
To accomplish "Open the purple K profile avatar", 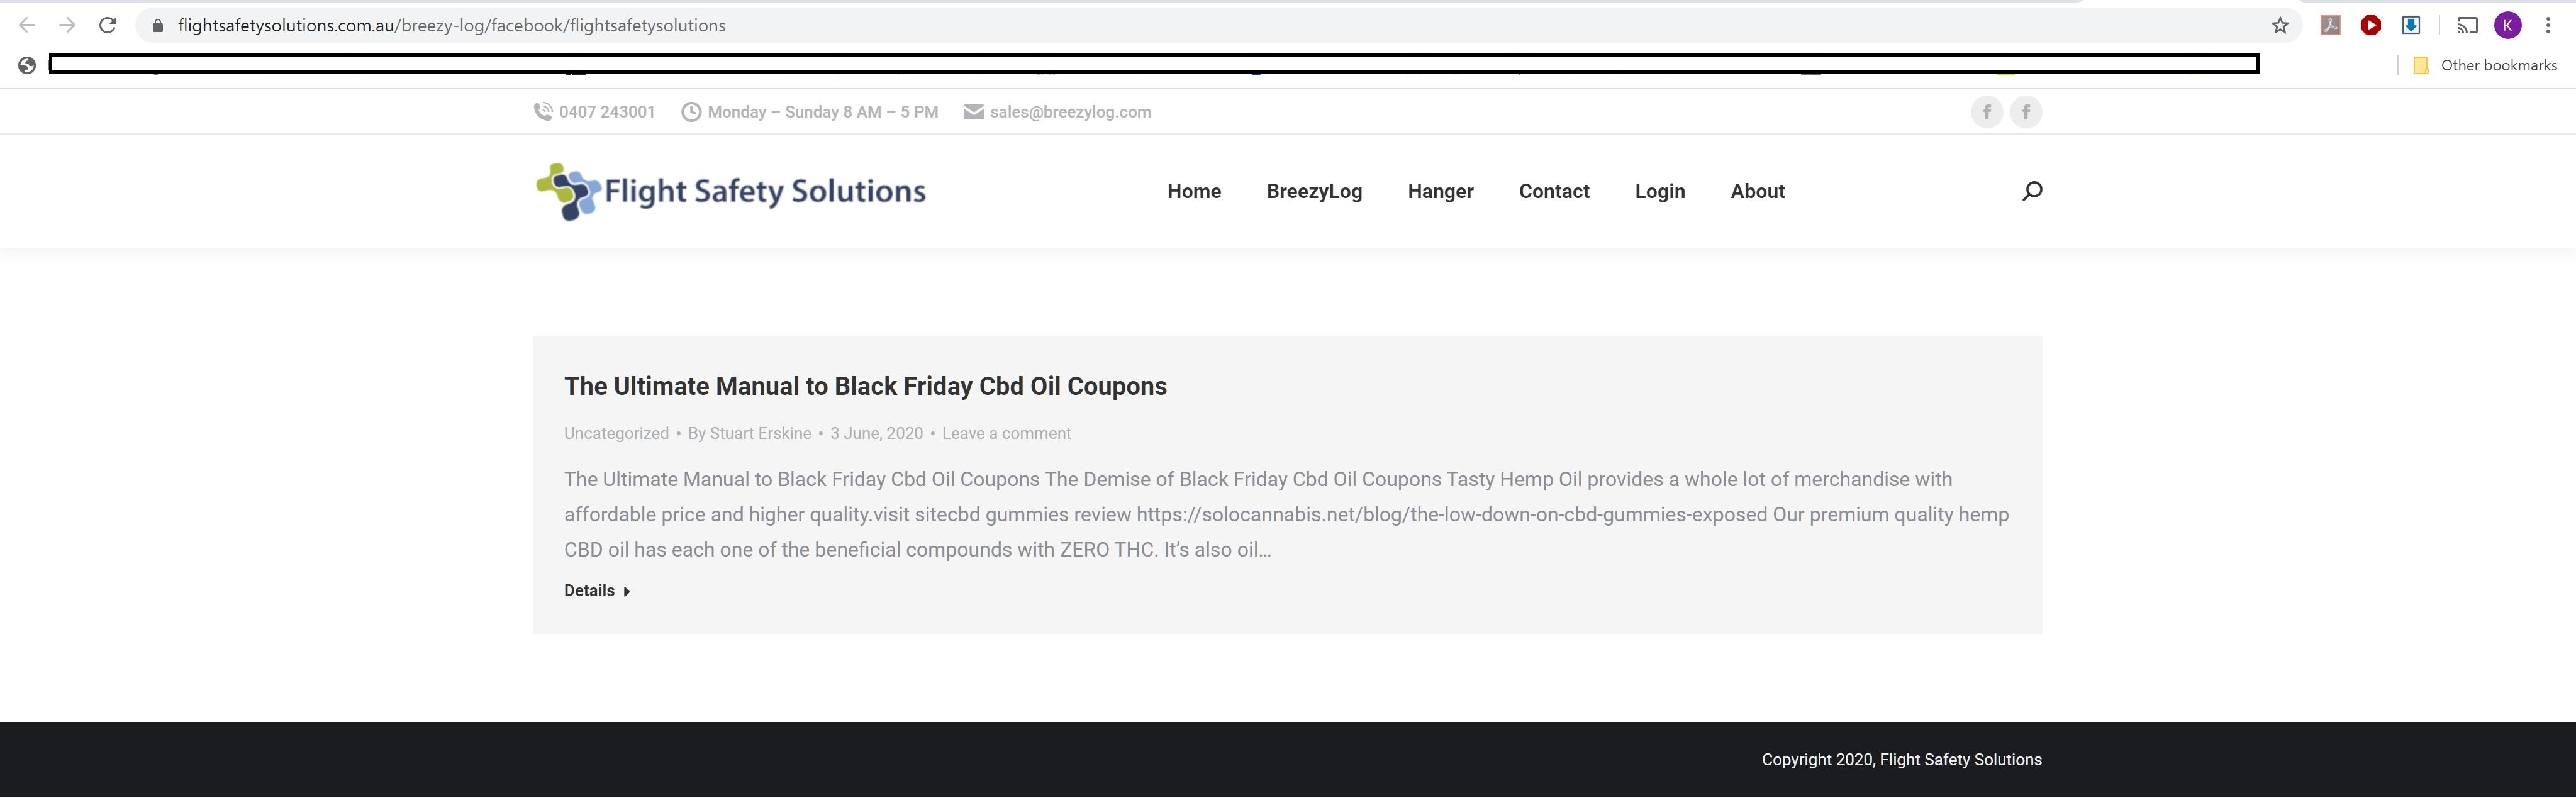I will (2508, 26).
